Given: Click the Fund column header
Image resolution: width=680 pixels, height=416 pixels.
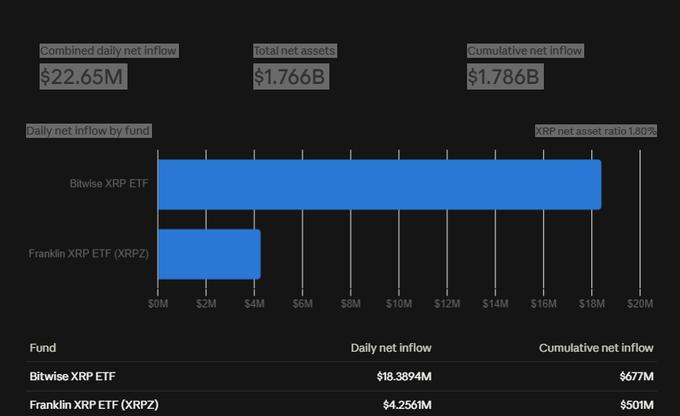Looking at the screenshot, I should [42, 348].
